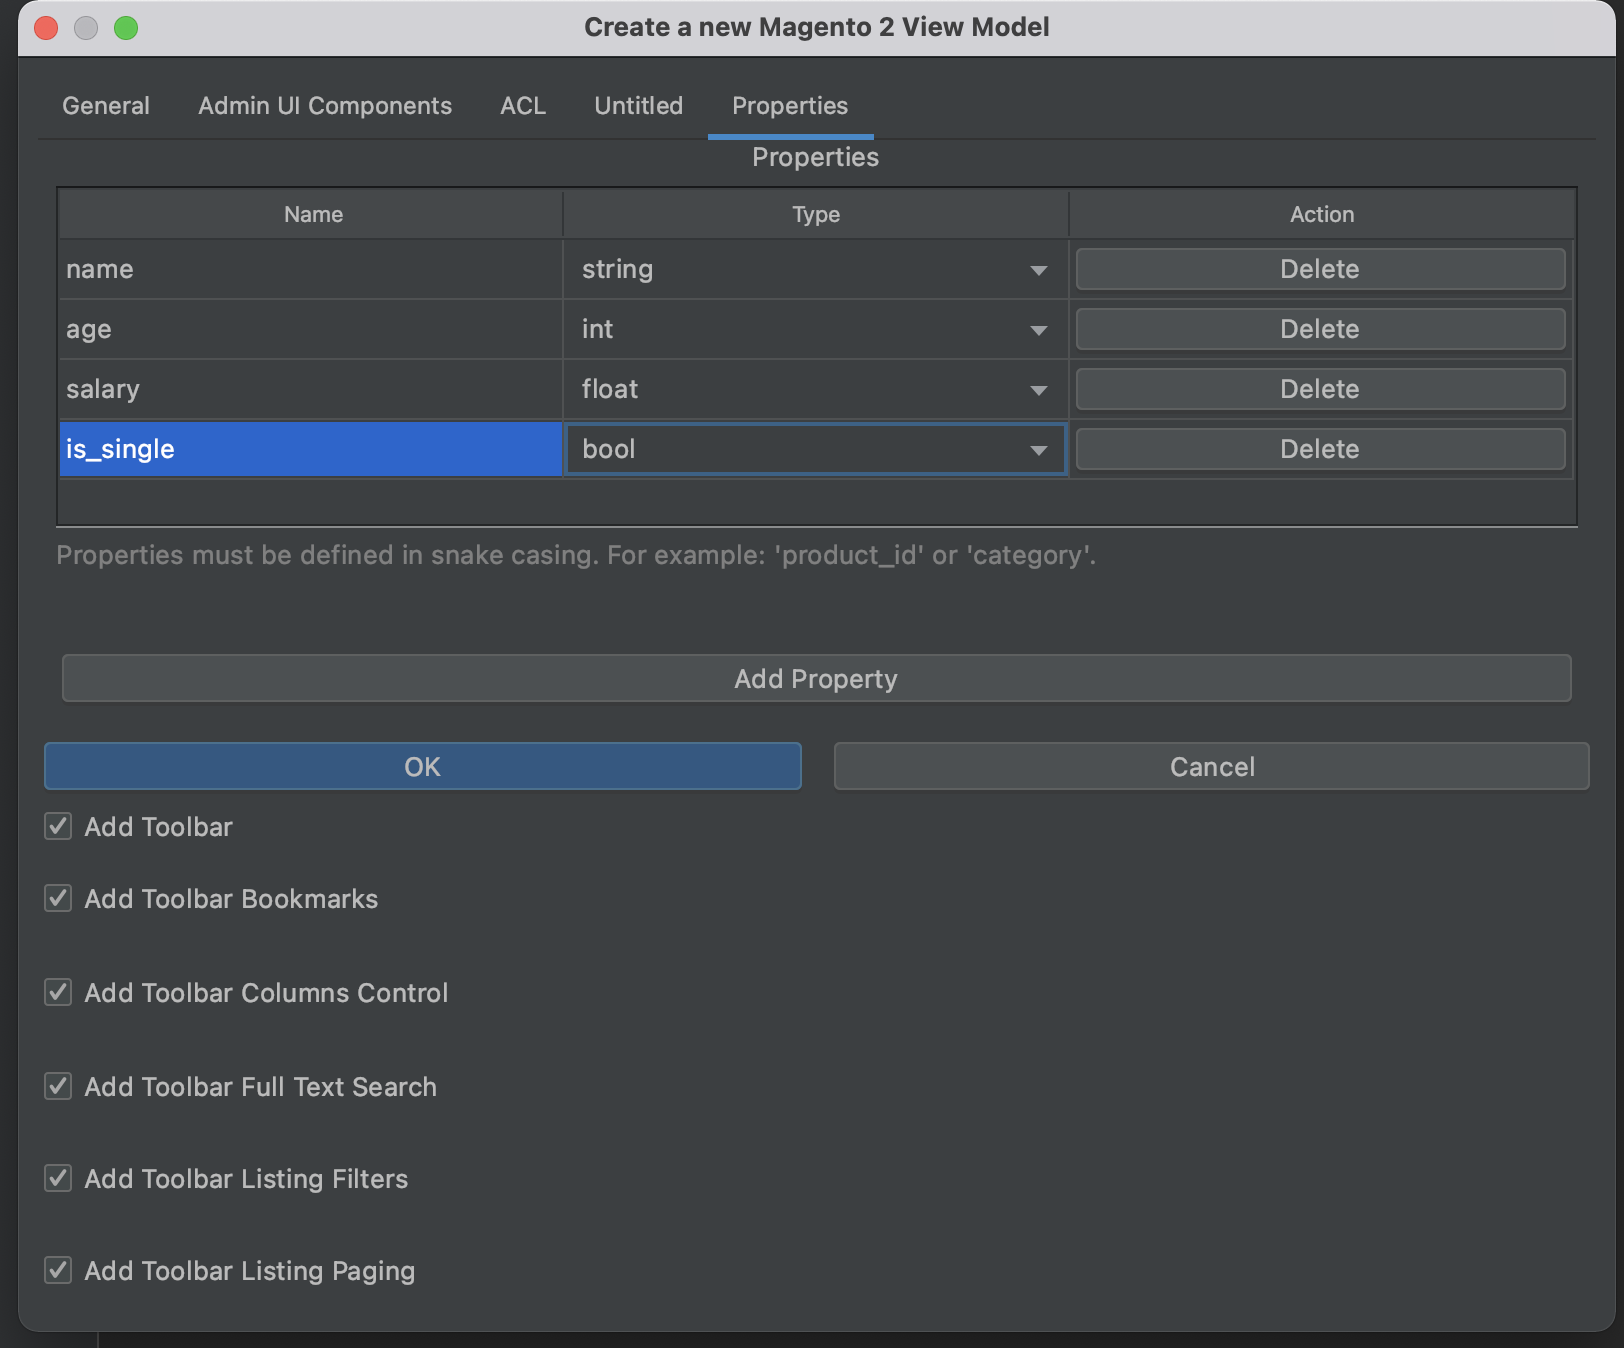Confirm the dialog with OK
Viewport: 1624px width, 1348px height.
pos(422,767)
